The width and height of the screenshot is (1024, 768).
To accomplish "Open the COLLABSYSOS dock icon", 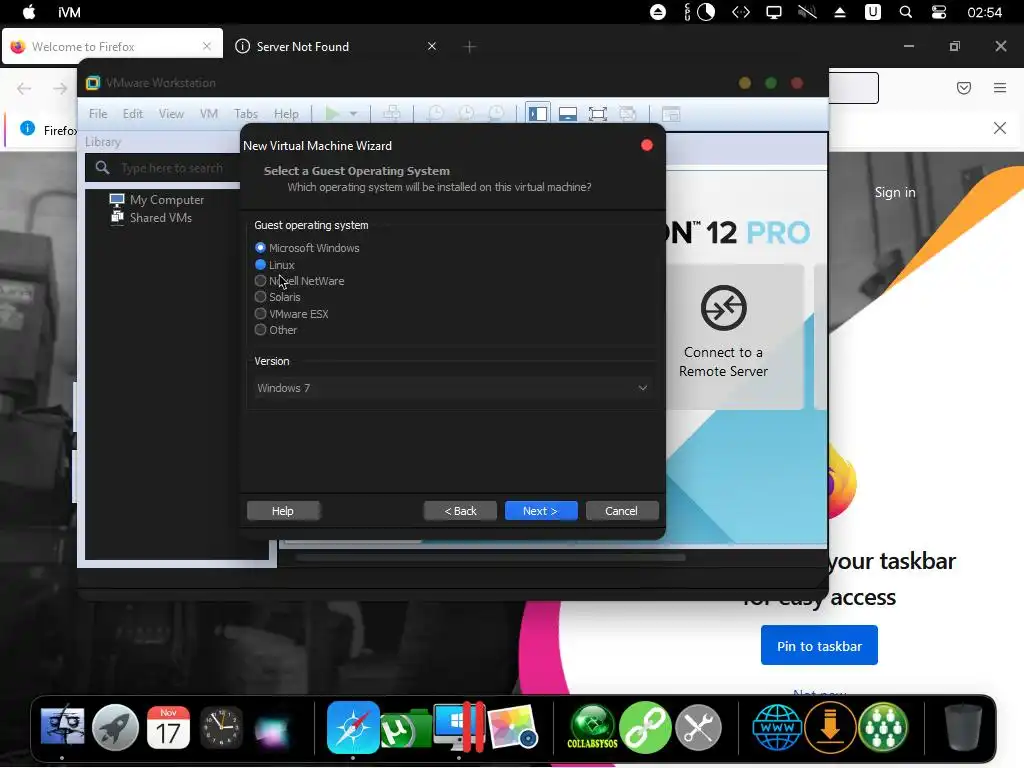I will 592,728.
